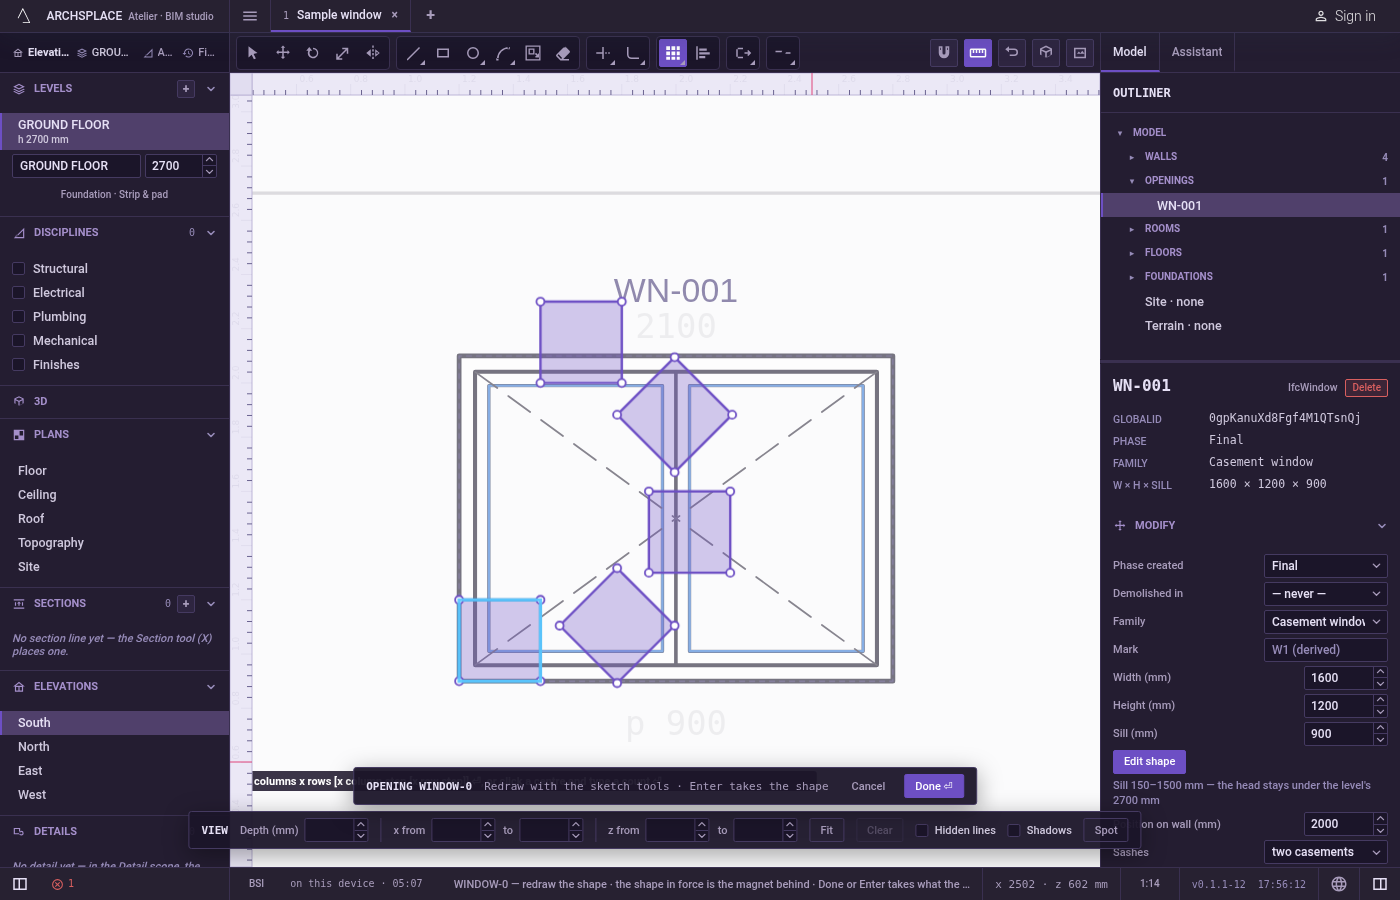Open the hamburger menu
The height and width of the screenshot is (900, 1400).
(250, 15)
